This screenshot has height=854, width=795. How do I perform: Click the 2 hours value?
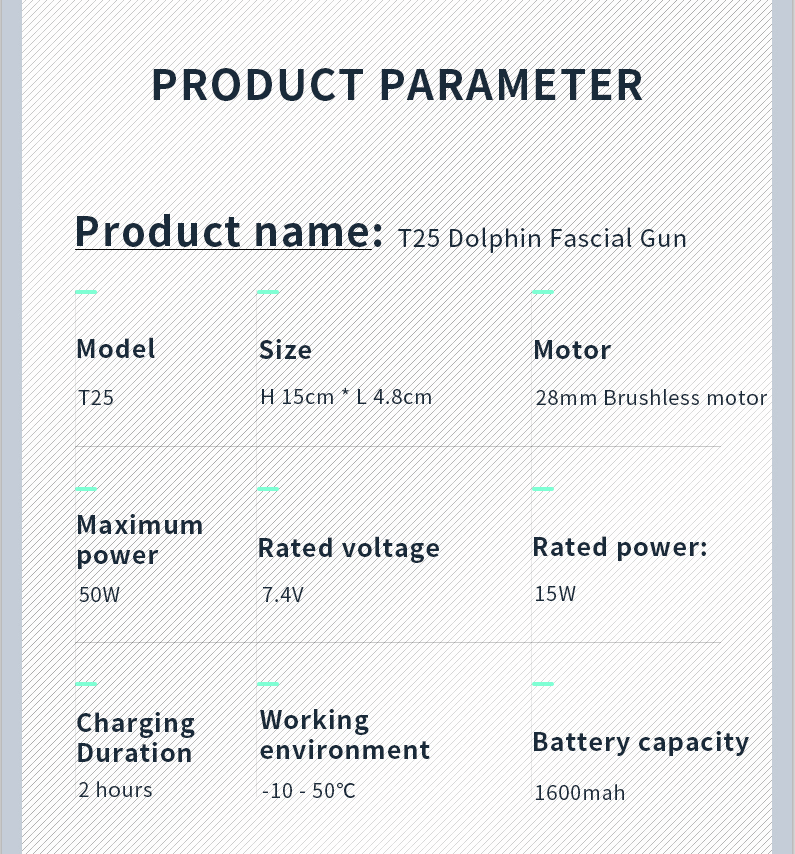[x=115, y=790]
